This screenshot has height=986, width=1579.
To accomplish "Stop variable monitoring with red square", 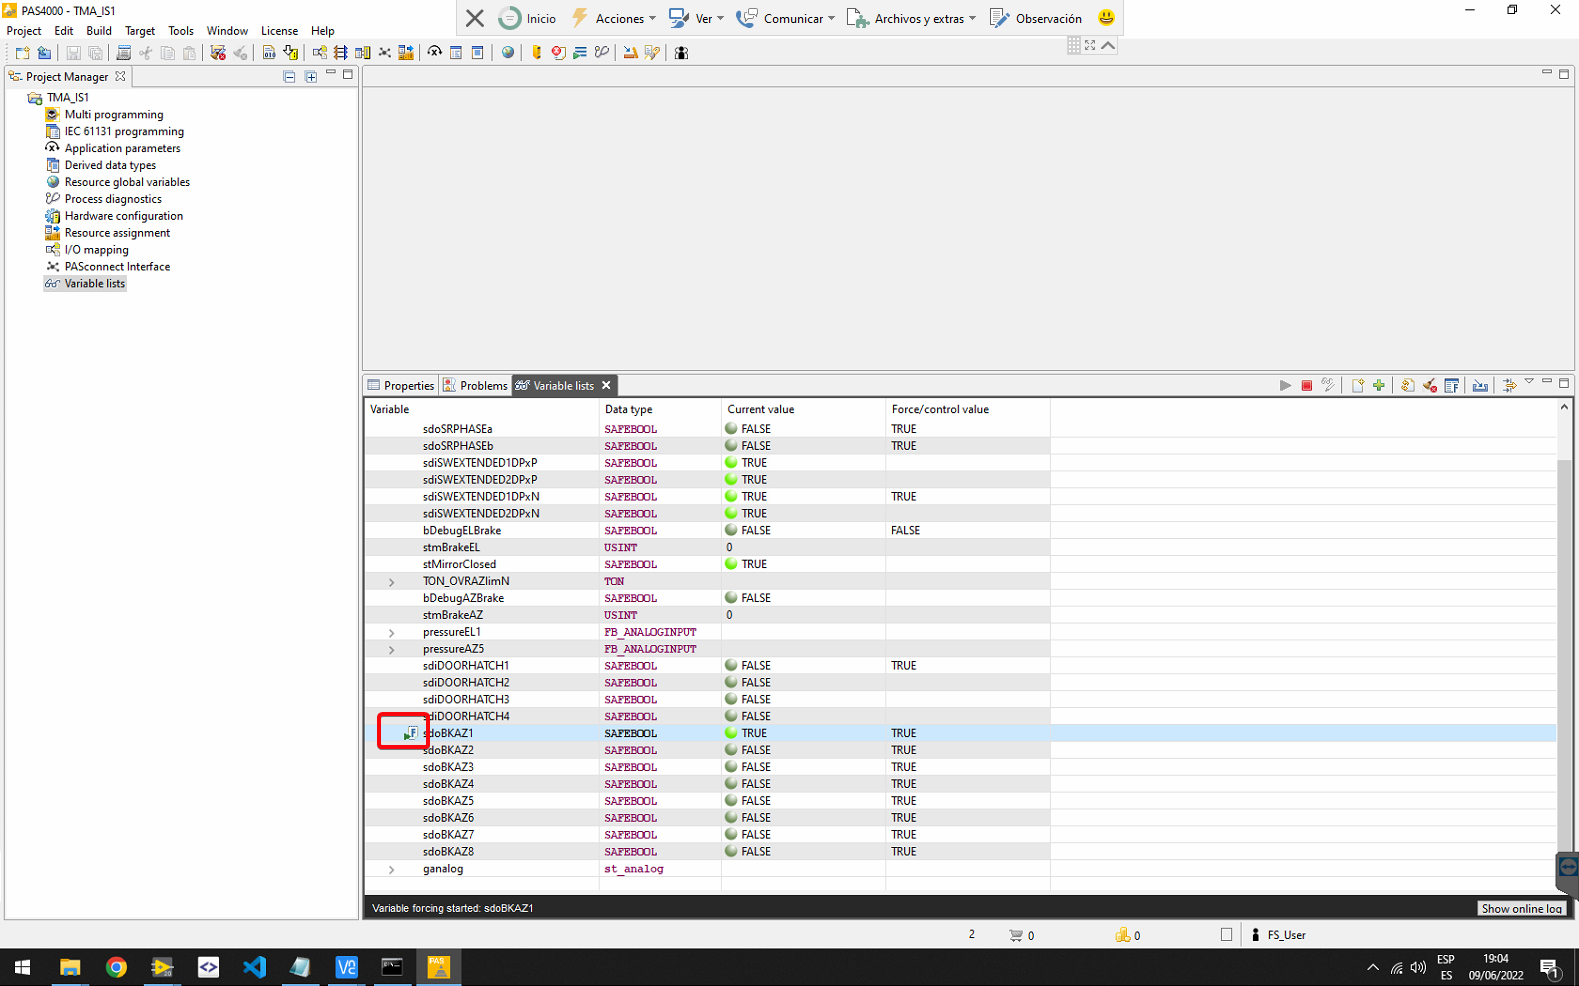I will click(1306, 385).
